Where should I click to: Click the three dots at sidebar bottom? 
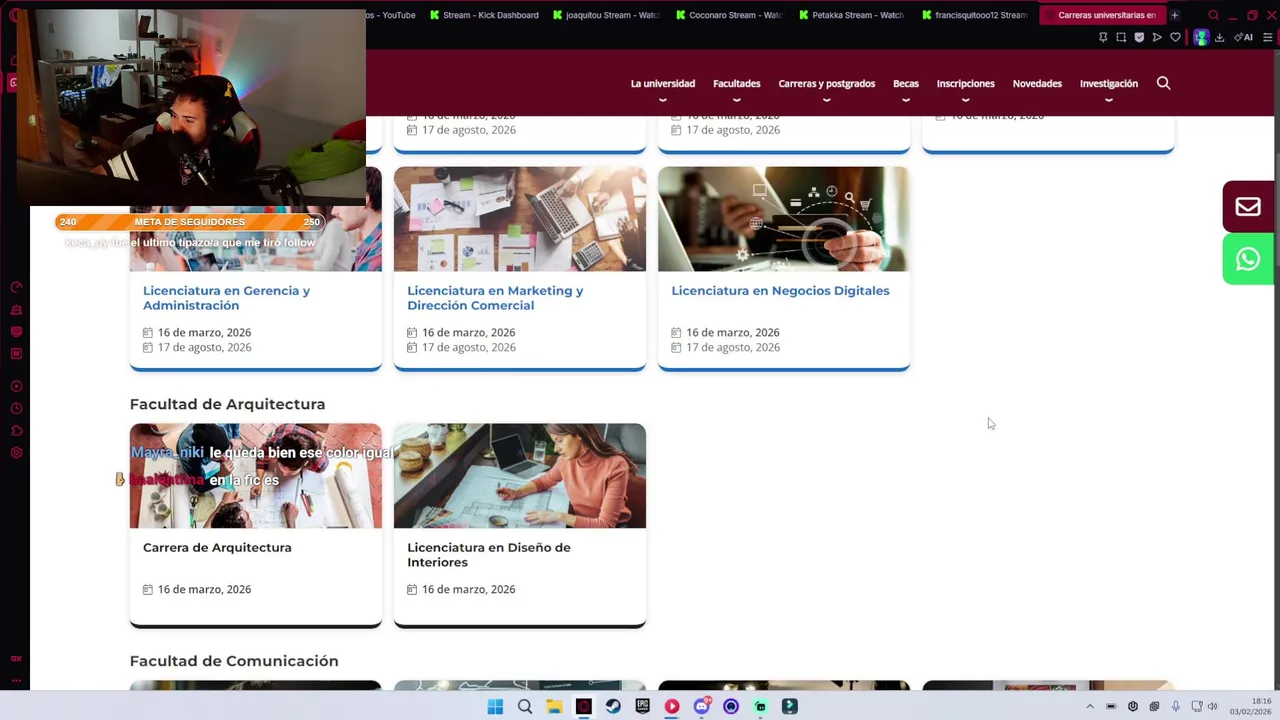pos(16,680)
